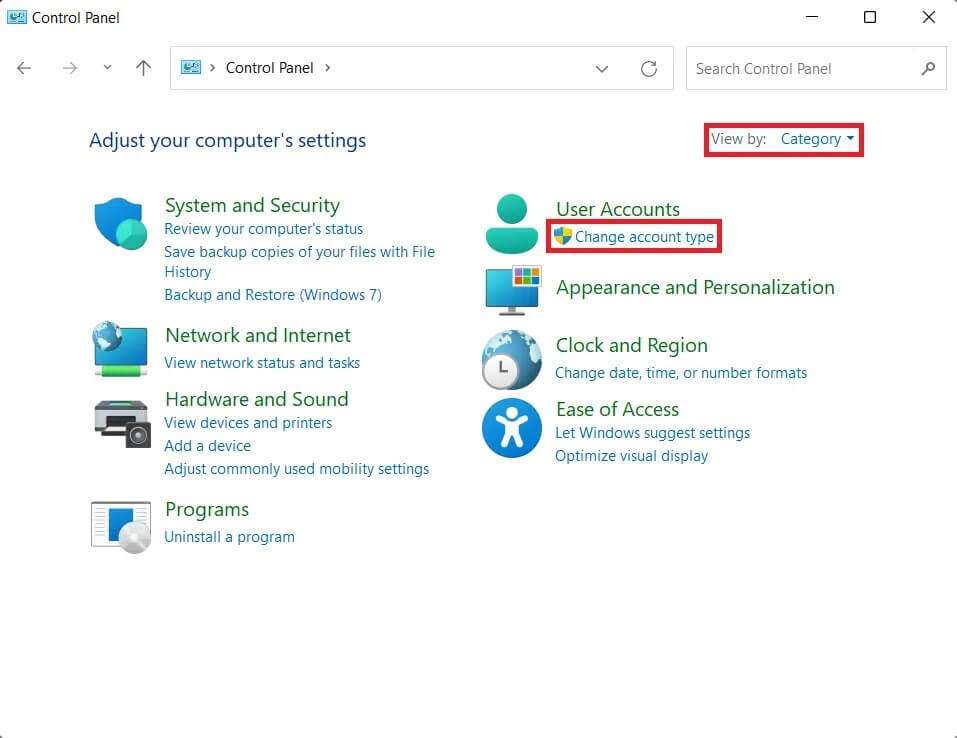Screen dimensions: 957x738
Task: Open View devices and printers
Action: 248,423
